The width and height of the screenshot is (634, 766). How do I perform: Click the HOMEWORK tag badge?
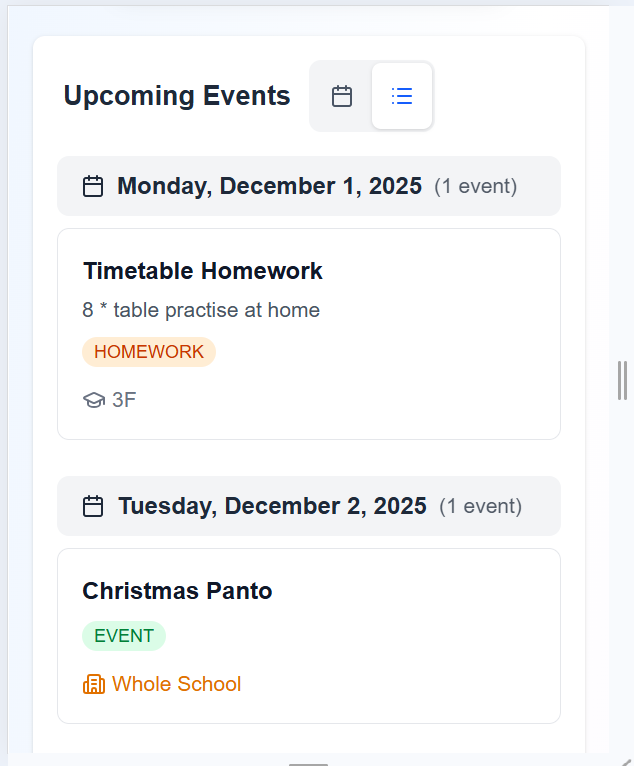pyautogui.click(x=149, y=352)
